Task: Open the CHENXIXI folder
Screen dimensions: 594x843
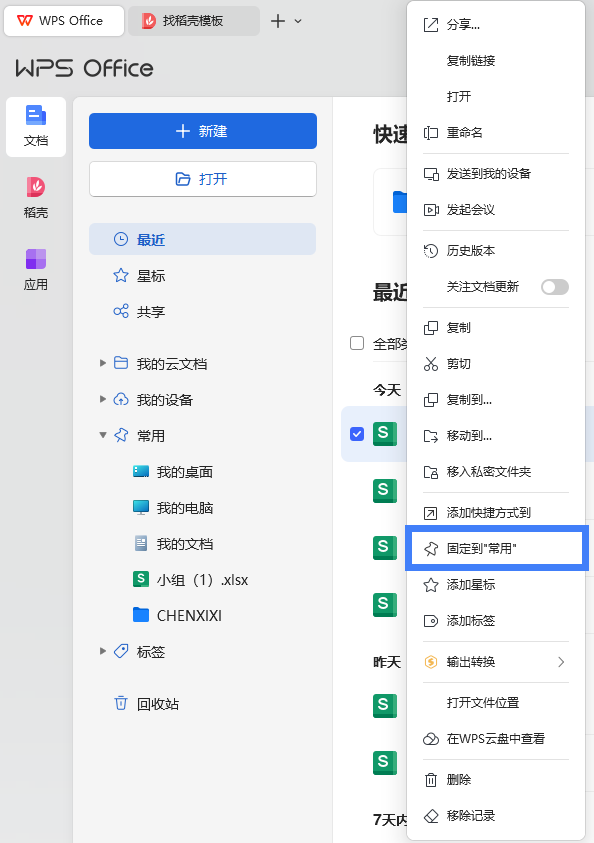Action: tap(177, 616)
